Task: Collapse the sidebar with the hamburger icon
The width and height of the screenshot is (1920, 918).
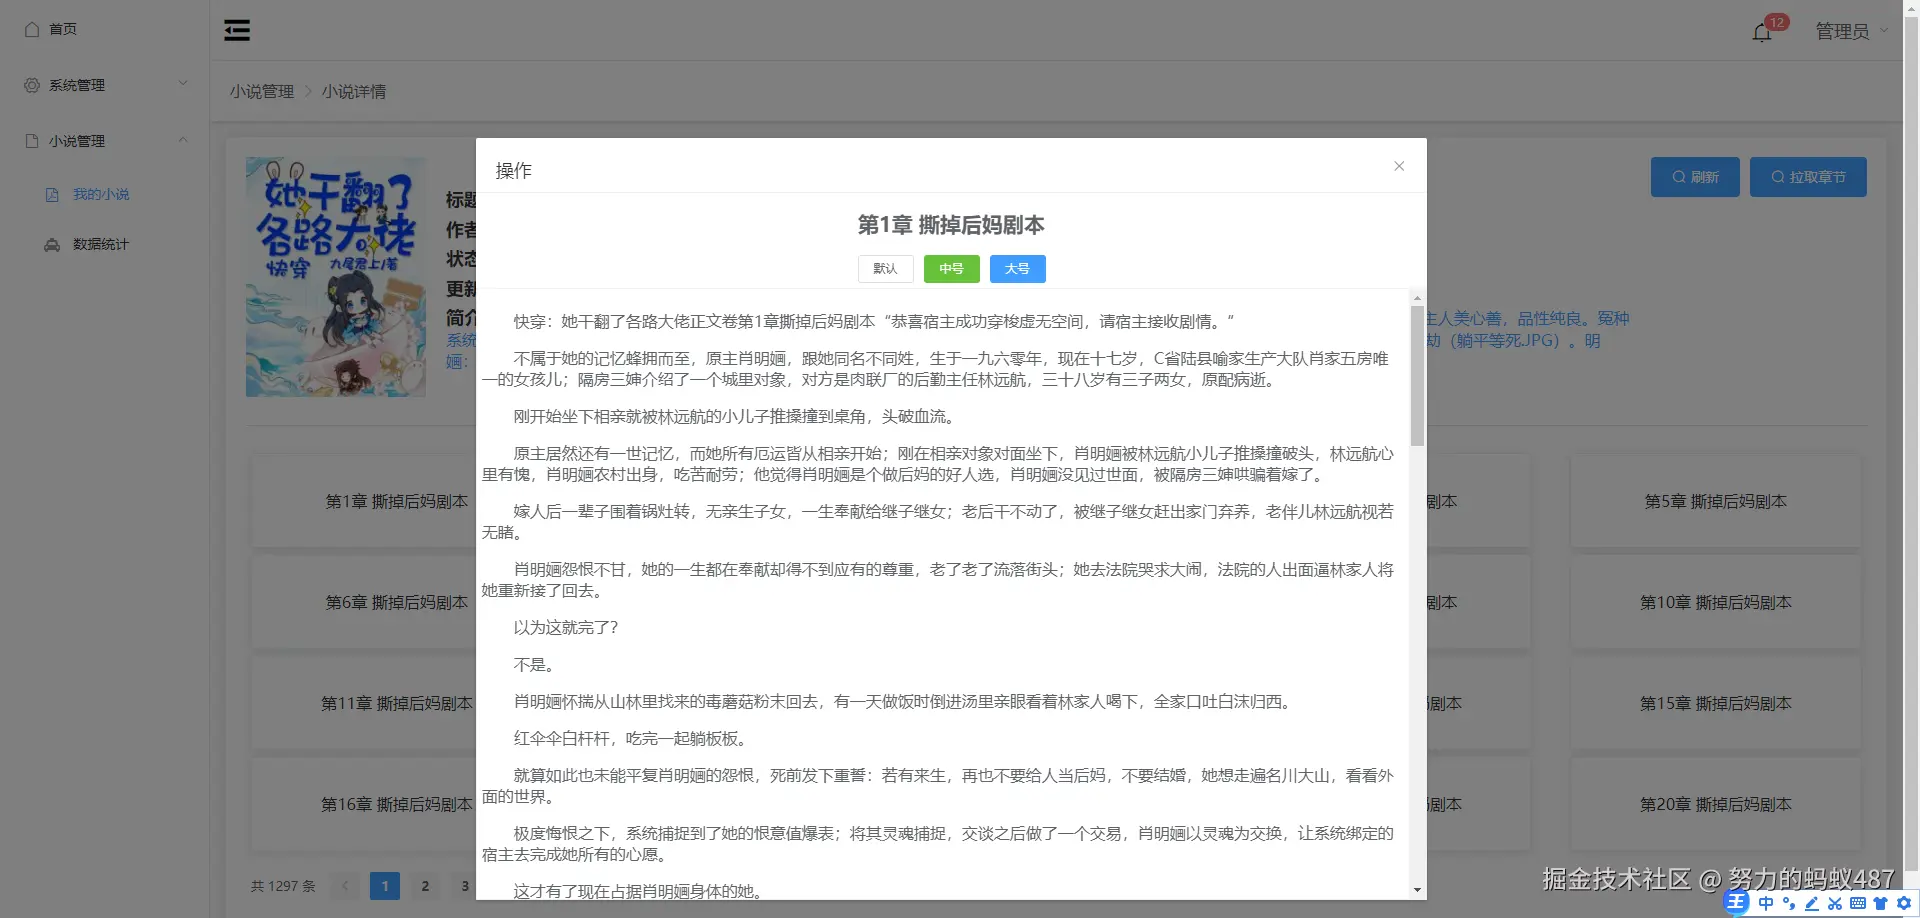Action: tap(237, 30)
